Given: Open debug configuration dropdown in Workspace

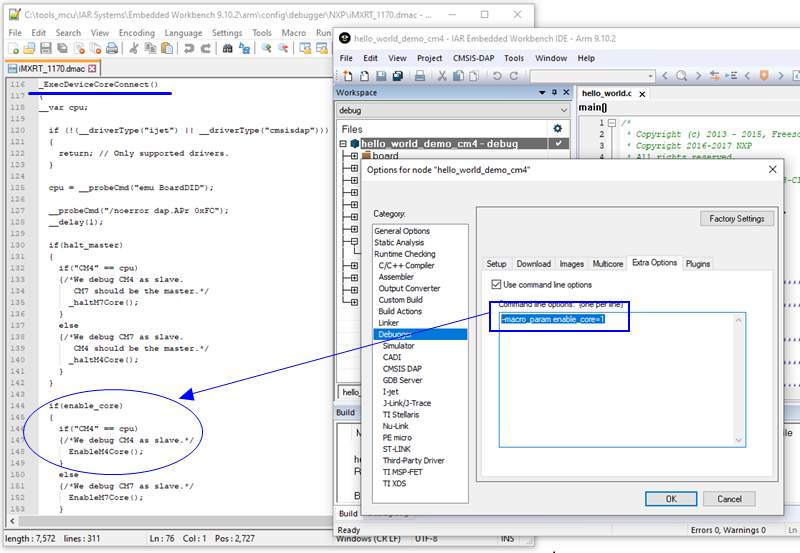Looking at the screenshot, I should click(453, 110).
